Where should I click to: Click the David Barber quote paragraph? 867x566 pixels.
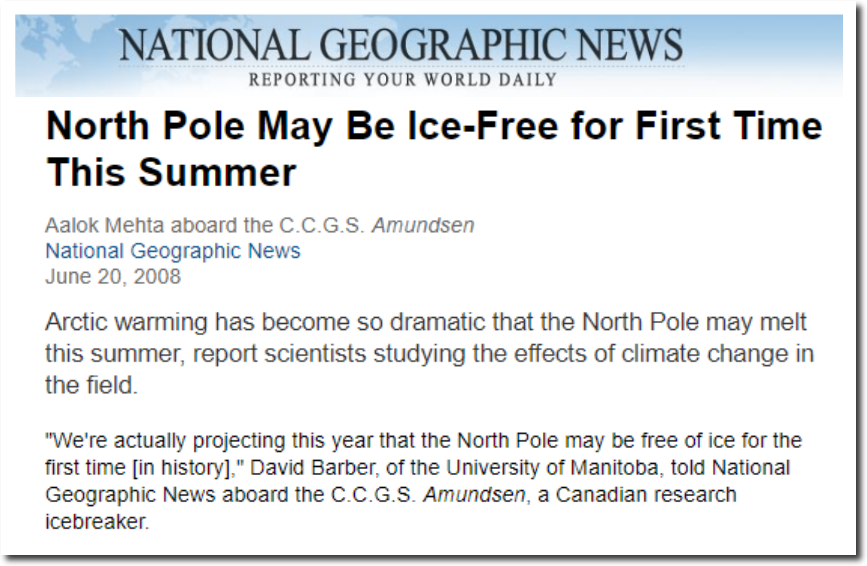tap(423, 481)
